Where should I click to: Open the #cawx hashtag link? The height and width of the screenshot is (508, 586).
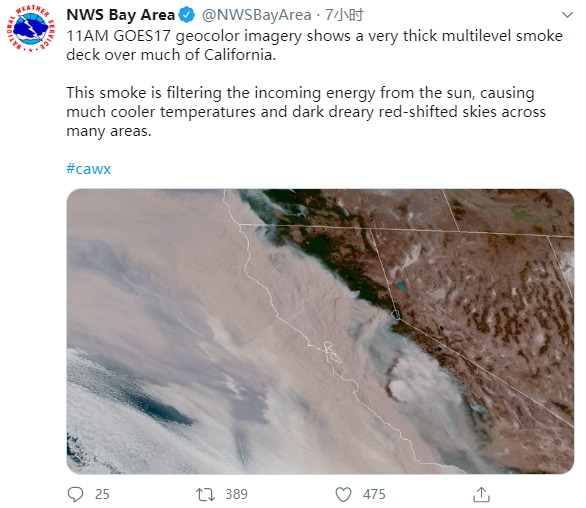[x=89, y=169]
